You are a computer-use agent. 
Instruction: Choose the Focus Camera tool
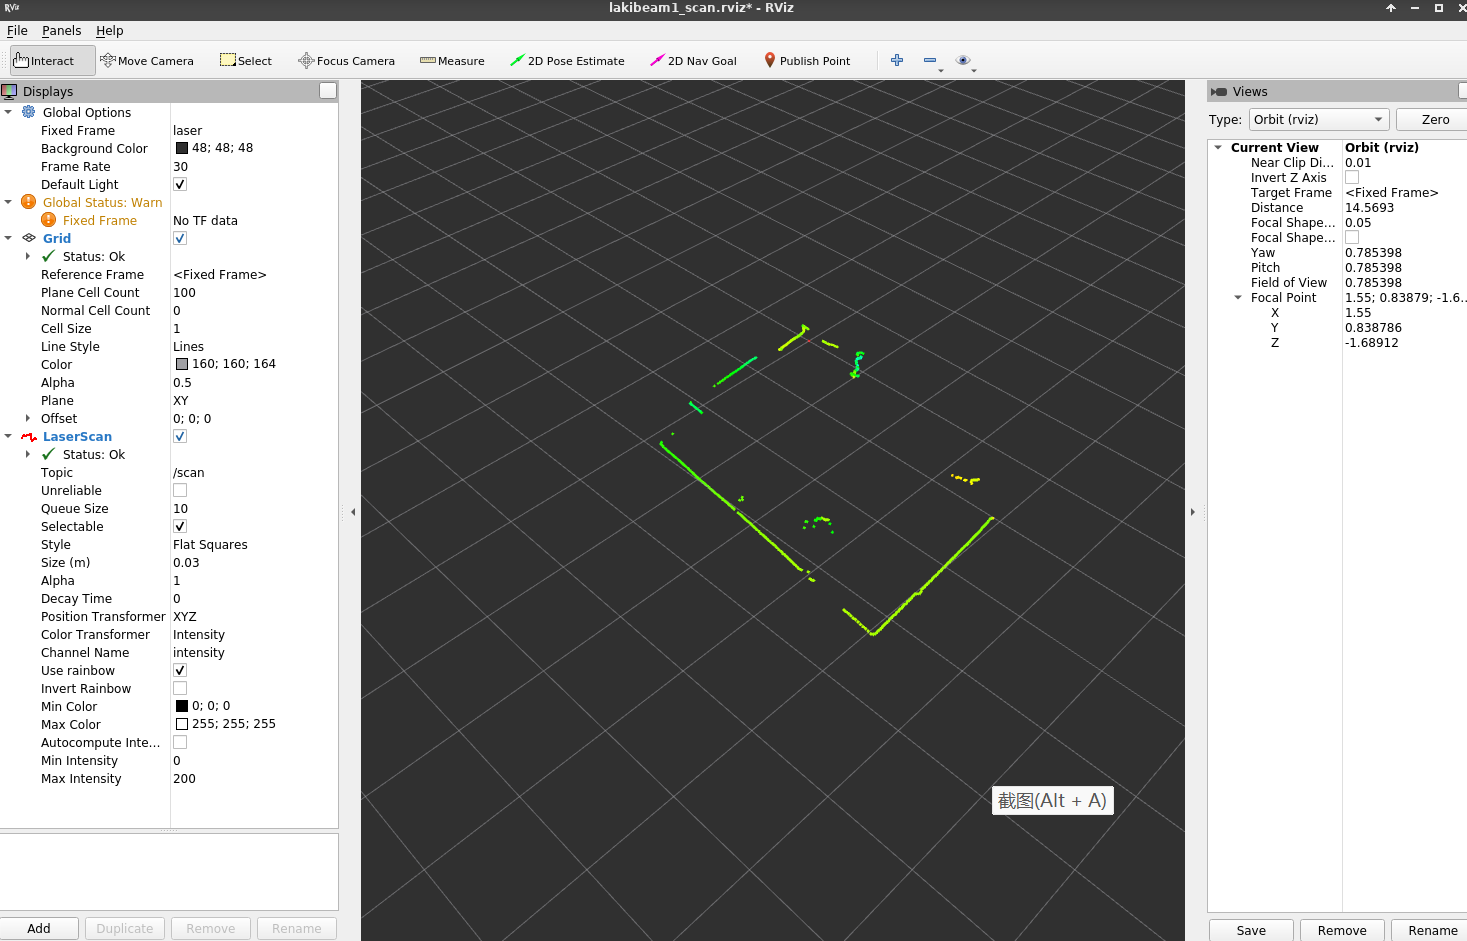346,61
